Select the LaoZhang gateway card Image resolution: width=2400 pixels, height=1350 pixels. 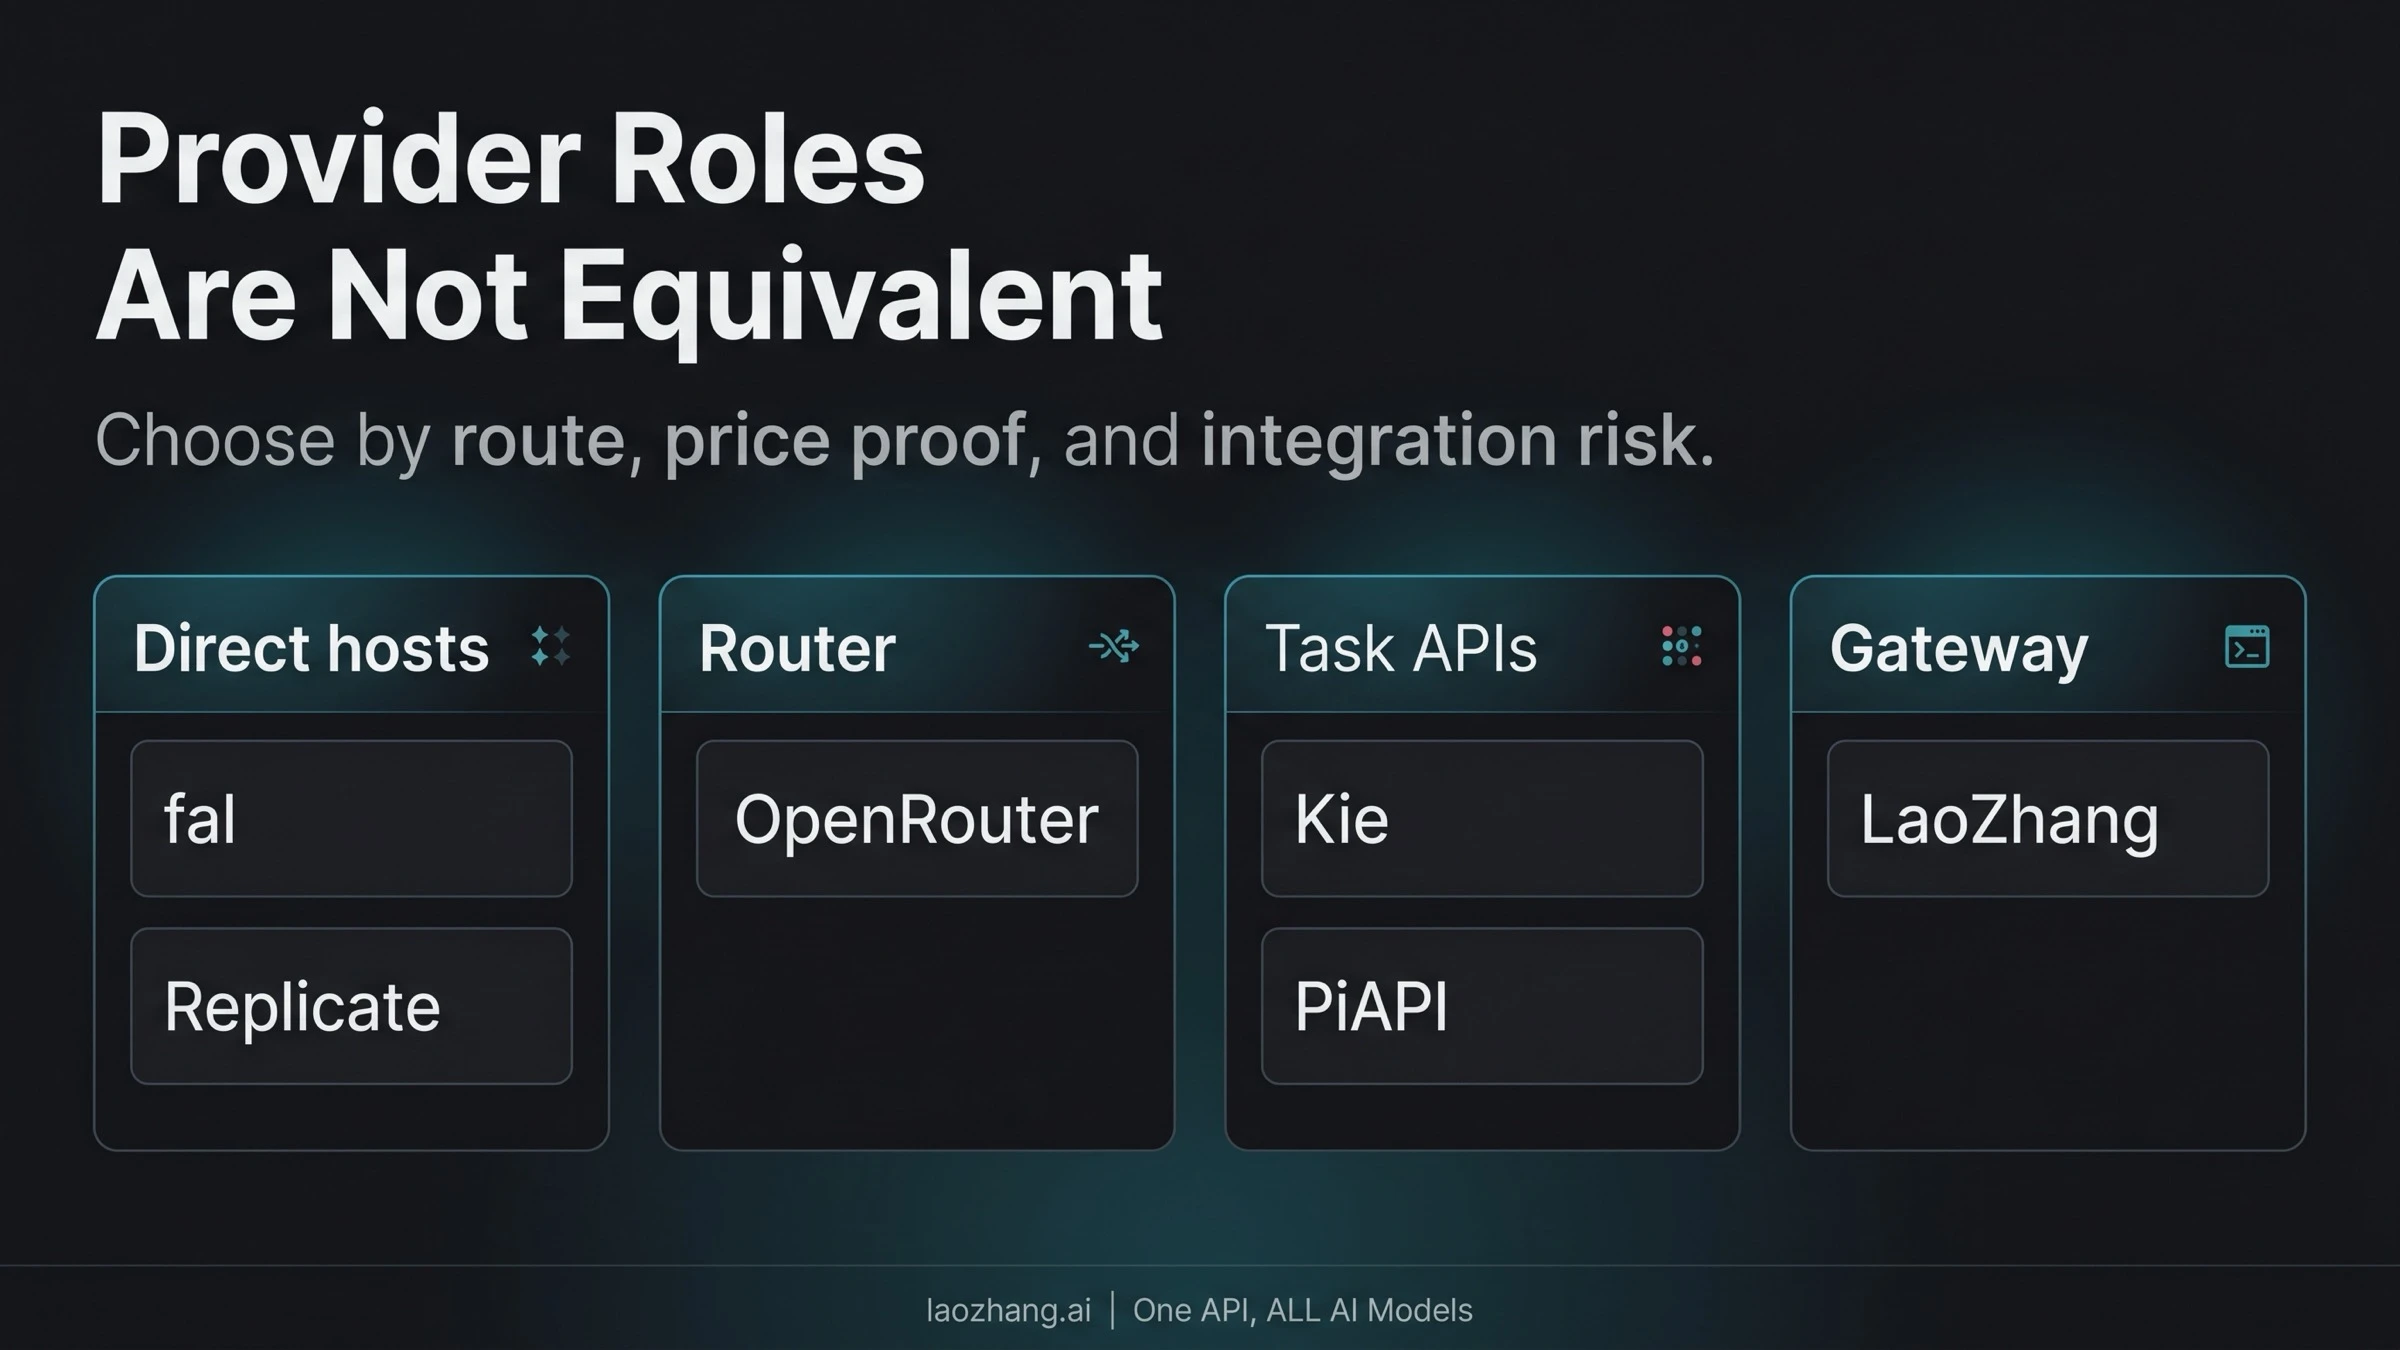point(2048,818)
